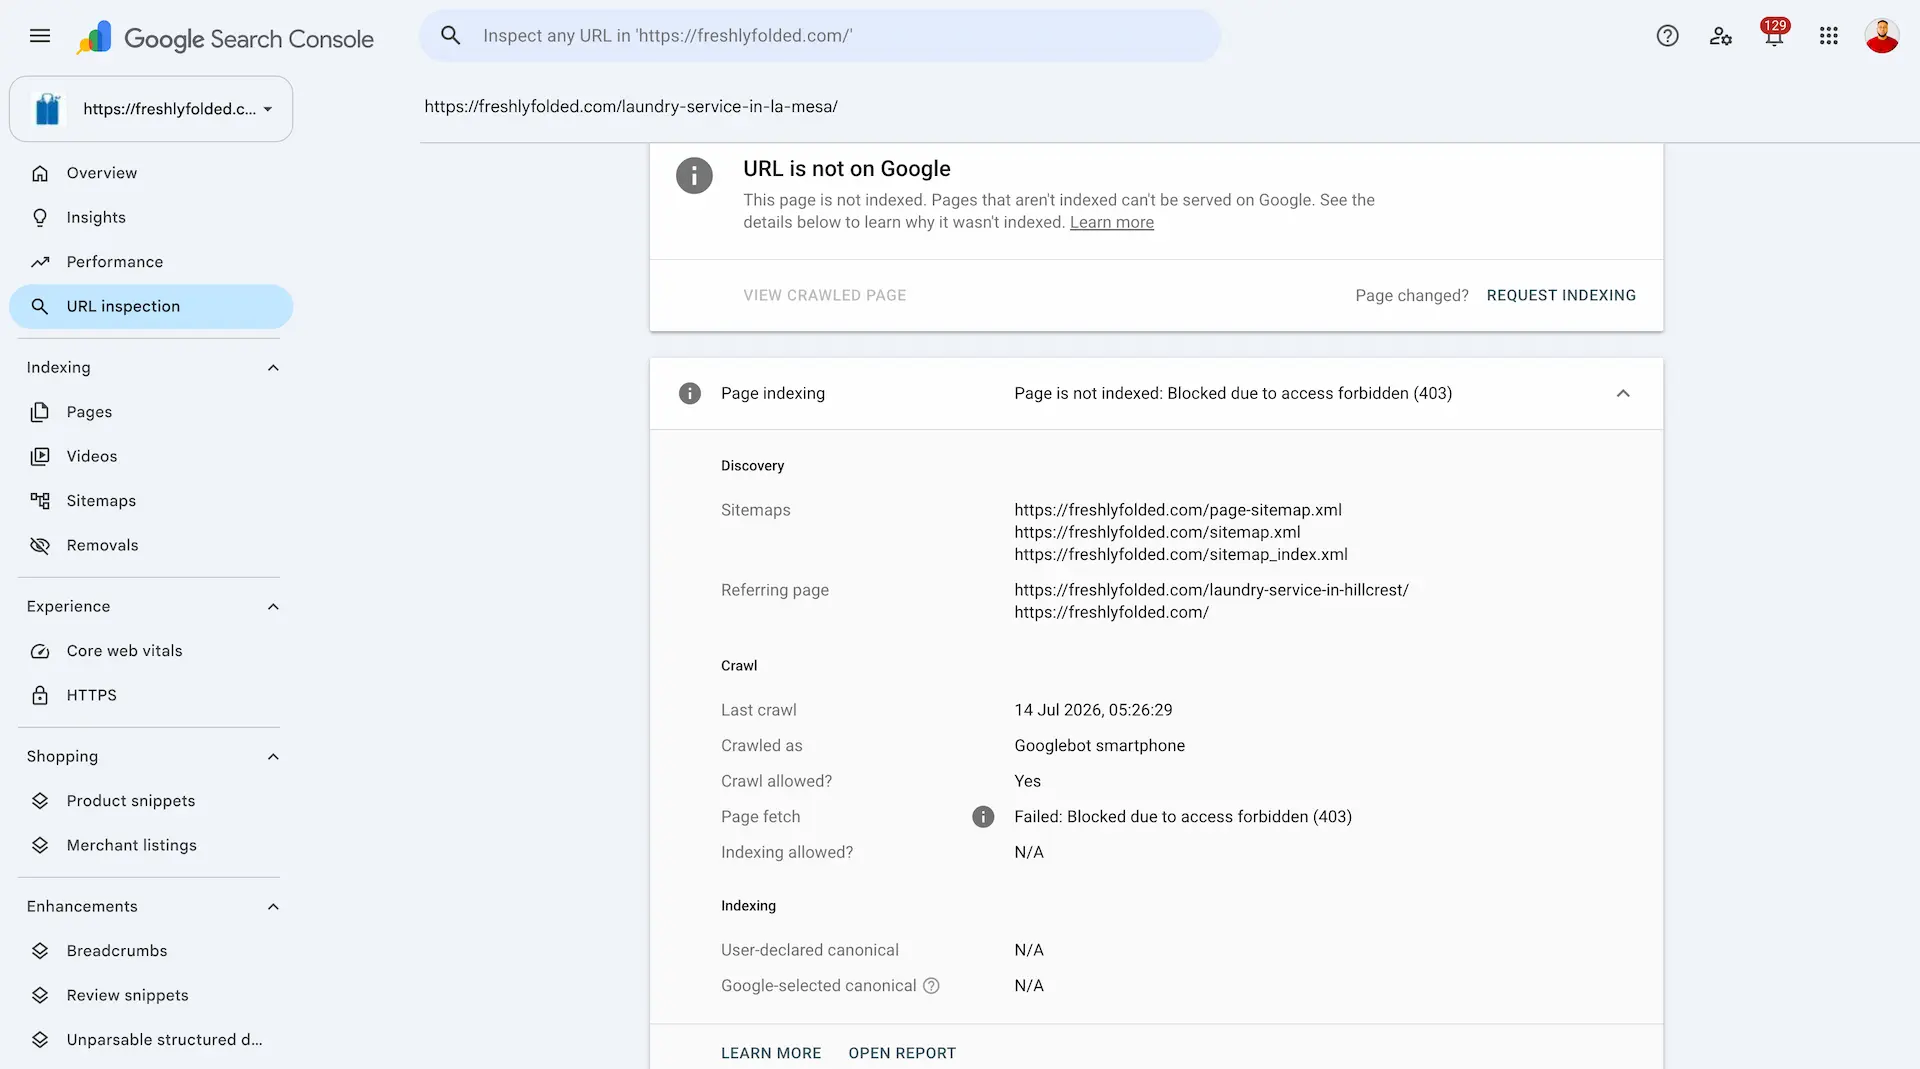Collapse the Page indexing details panel
Viewport: 1920px width, 1069px height.
(x=1623, y=394)
